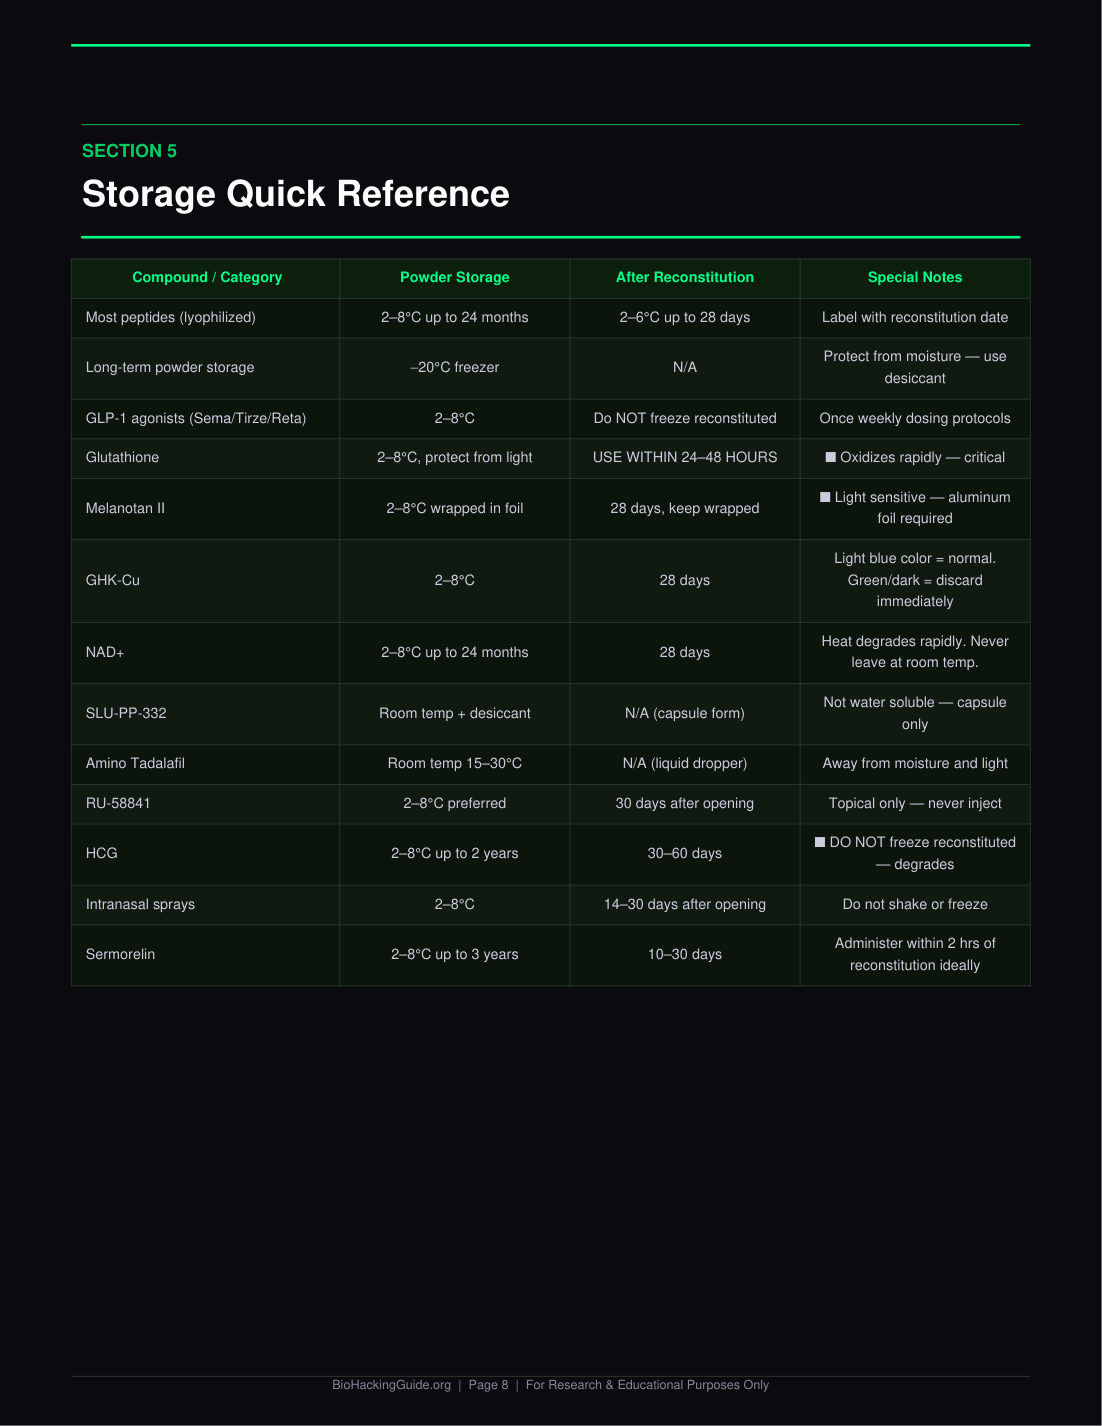This screenshot has height=1426, width=1102.
Task: Click the square icon before DO NOT freeze
Action: click(820, 842)
